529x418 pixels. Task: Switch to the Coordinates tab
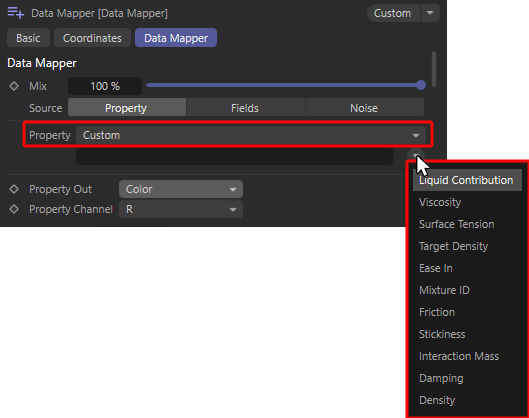coord(92,38)
